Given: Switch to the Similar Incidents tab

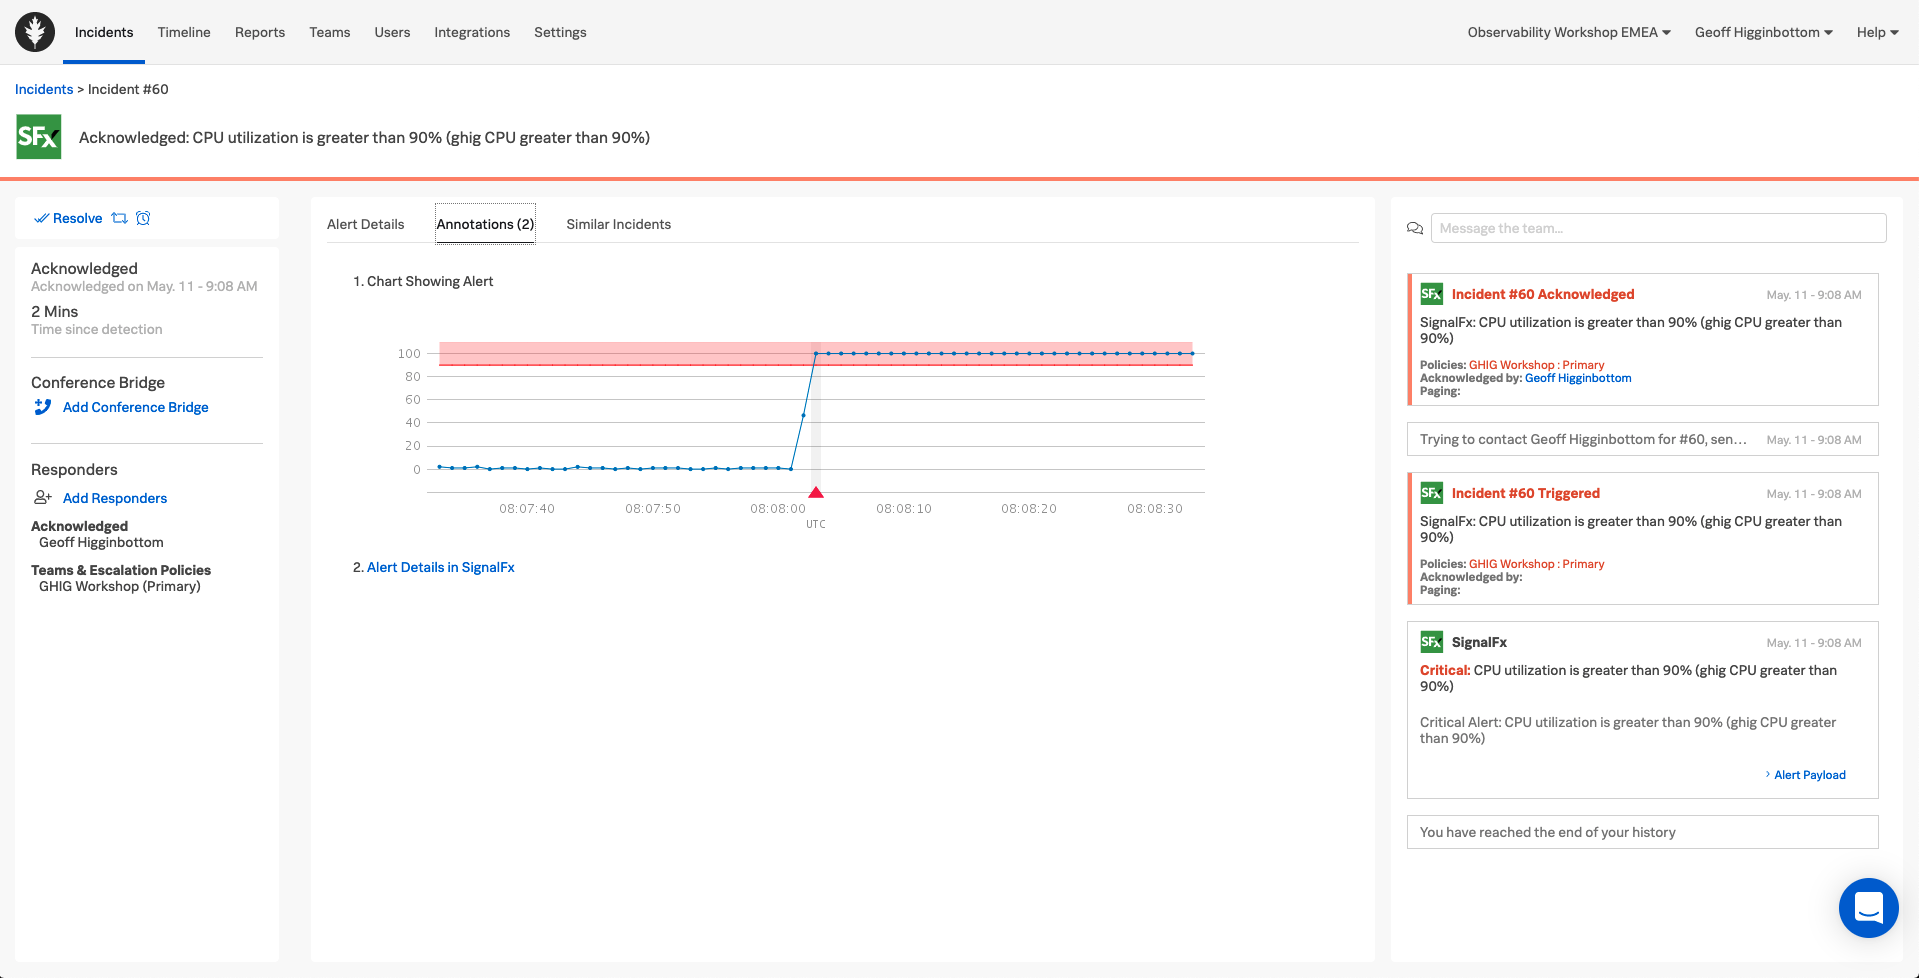Looking at the screenshot, I should [618, 224].
